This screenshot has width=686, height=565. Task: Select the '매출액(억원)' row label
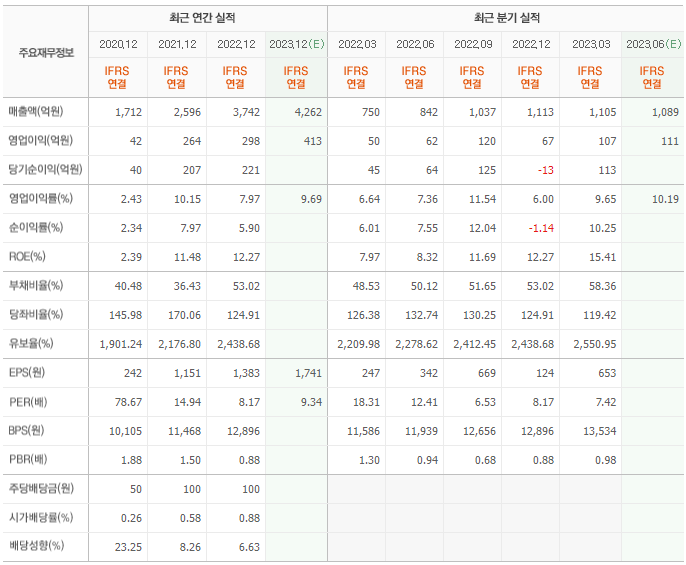[36, 112]
